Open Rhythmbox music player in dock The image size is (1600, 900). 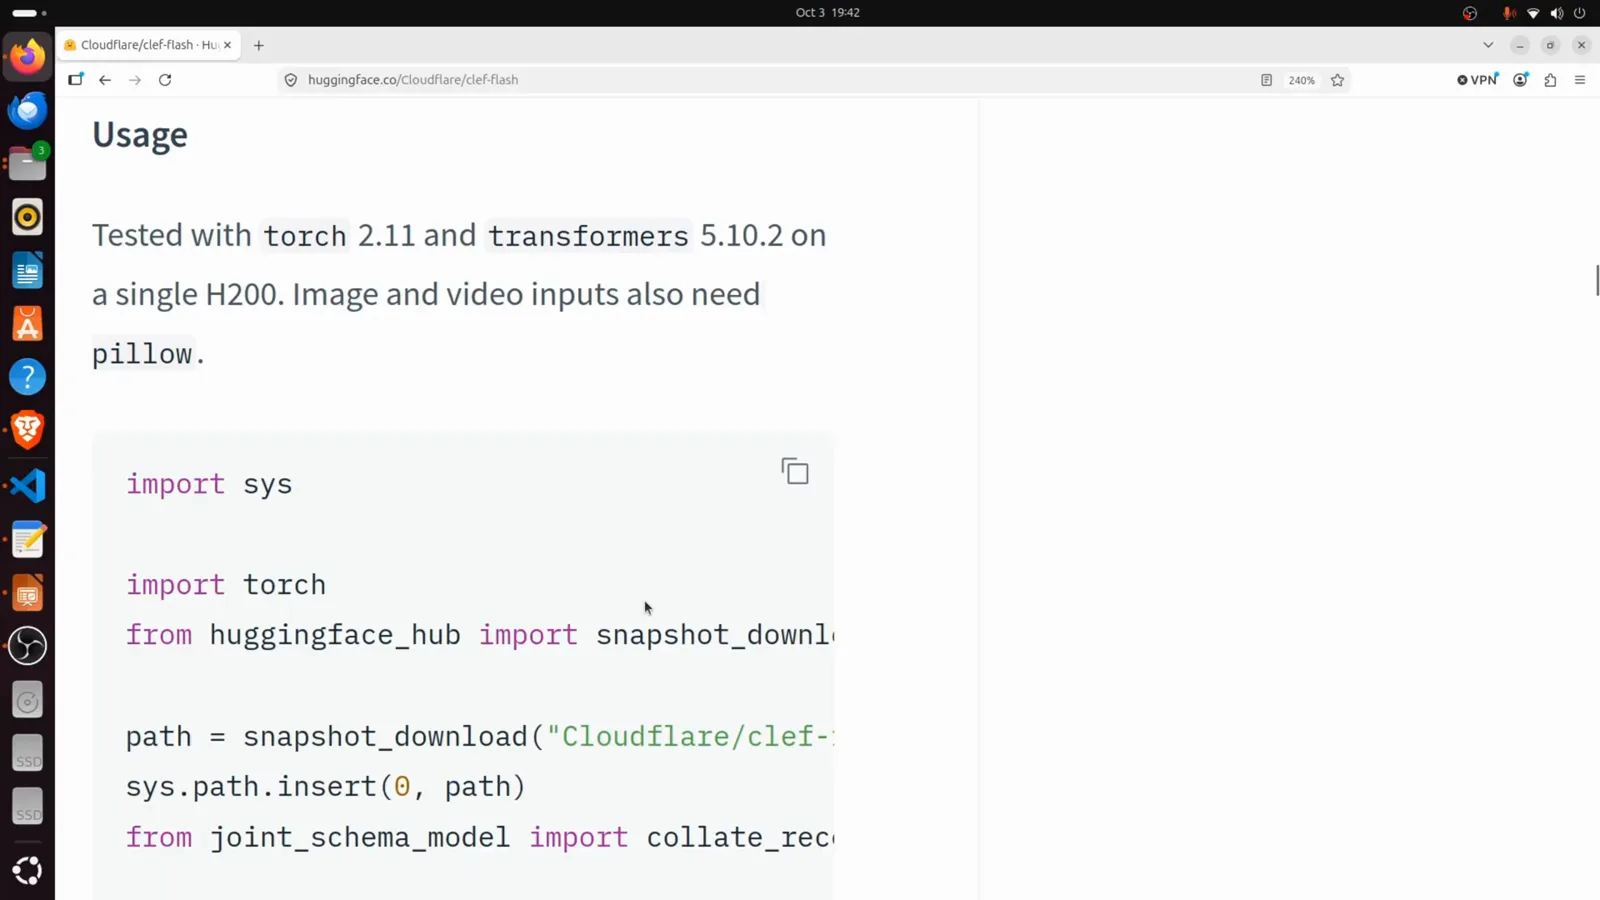click(x=28, y=217)
